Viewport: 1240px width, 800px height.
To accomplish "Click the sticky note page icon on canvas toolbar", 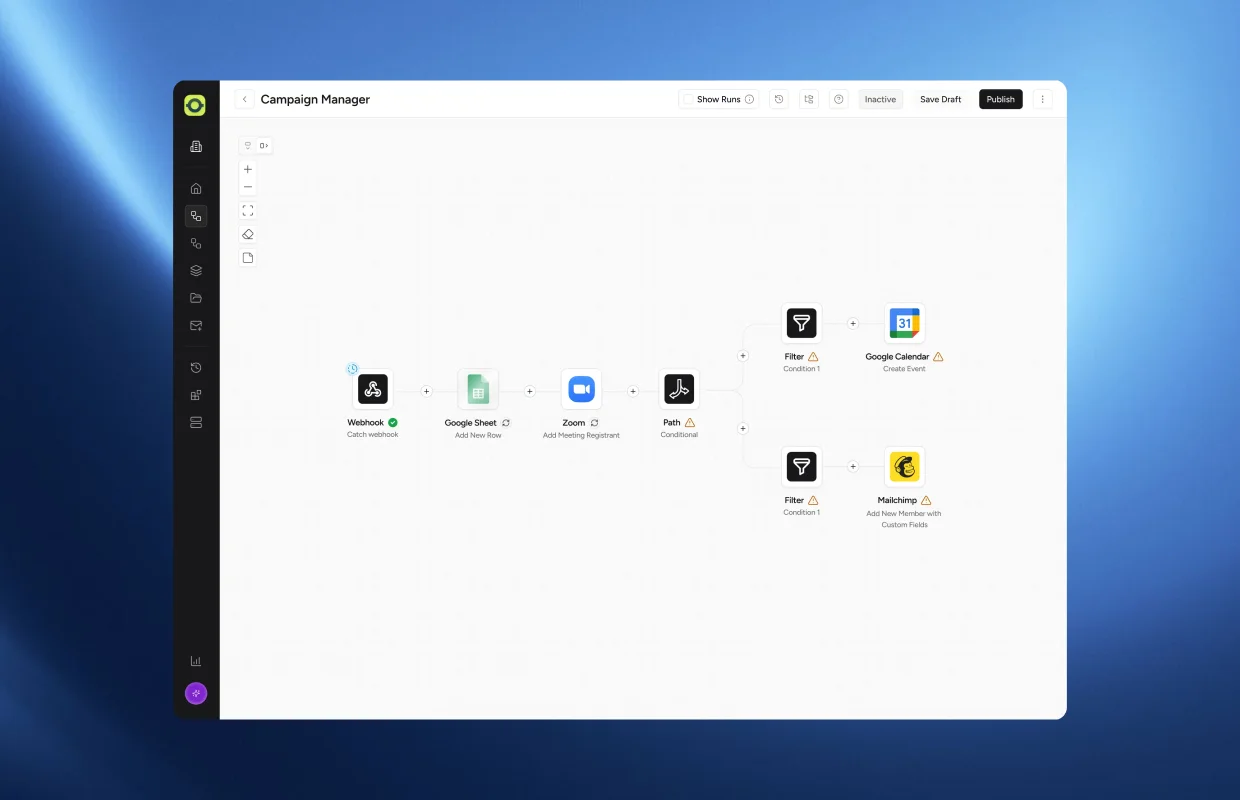I will (248, 258).
